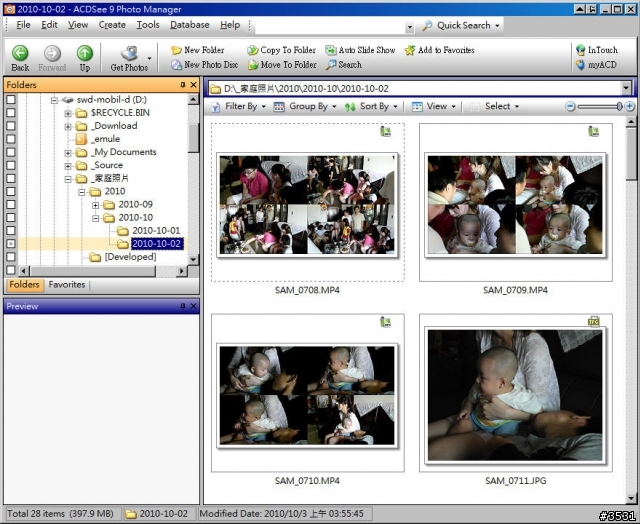
Task: Close the Folders pane
Action: tap(193, 84)
